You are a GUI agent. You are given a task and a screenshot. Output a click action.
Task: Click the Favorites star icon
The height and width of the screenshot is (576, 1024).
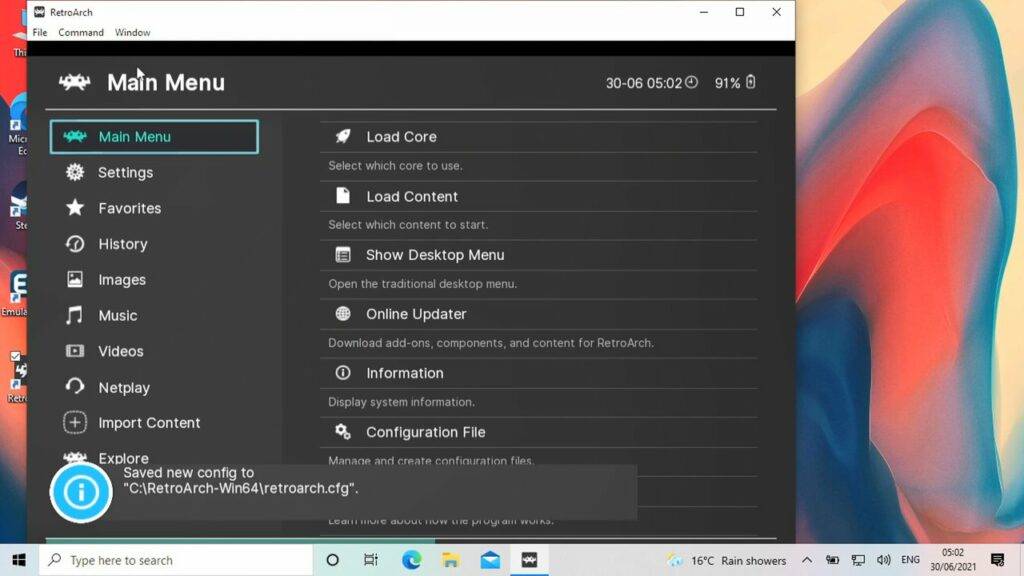point(74,208)
